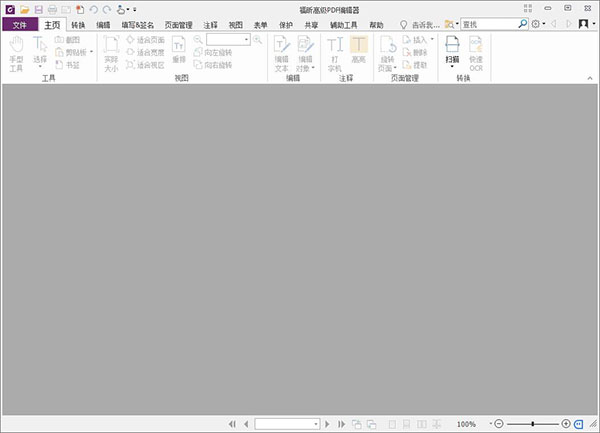The image size is (600, 433).
Task: Go to previous page in status bar
Action: (x=246, y=424)
